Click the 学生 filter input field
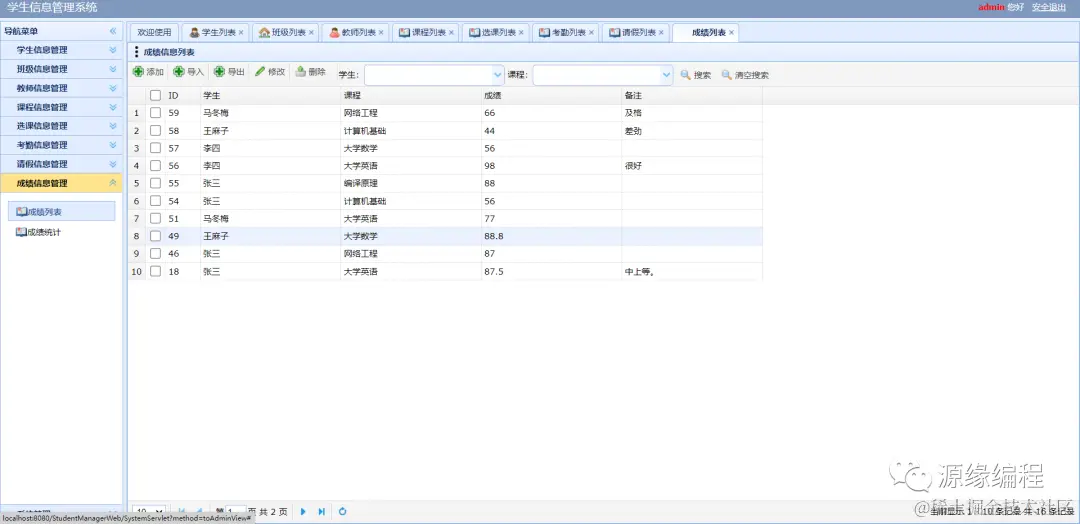The width and height of the screenshot is (1080, 524). point(428,75)
